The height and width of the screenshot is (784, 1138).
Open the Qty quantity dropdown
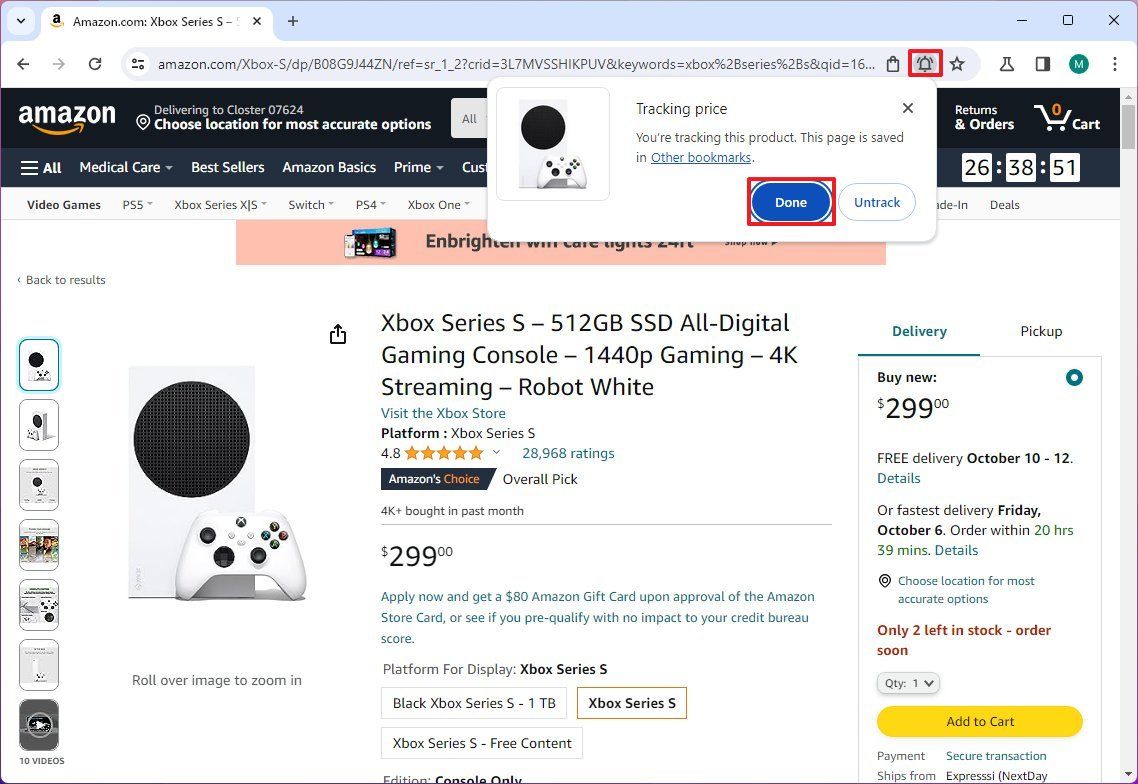point(908,683)
